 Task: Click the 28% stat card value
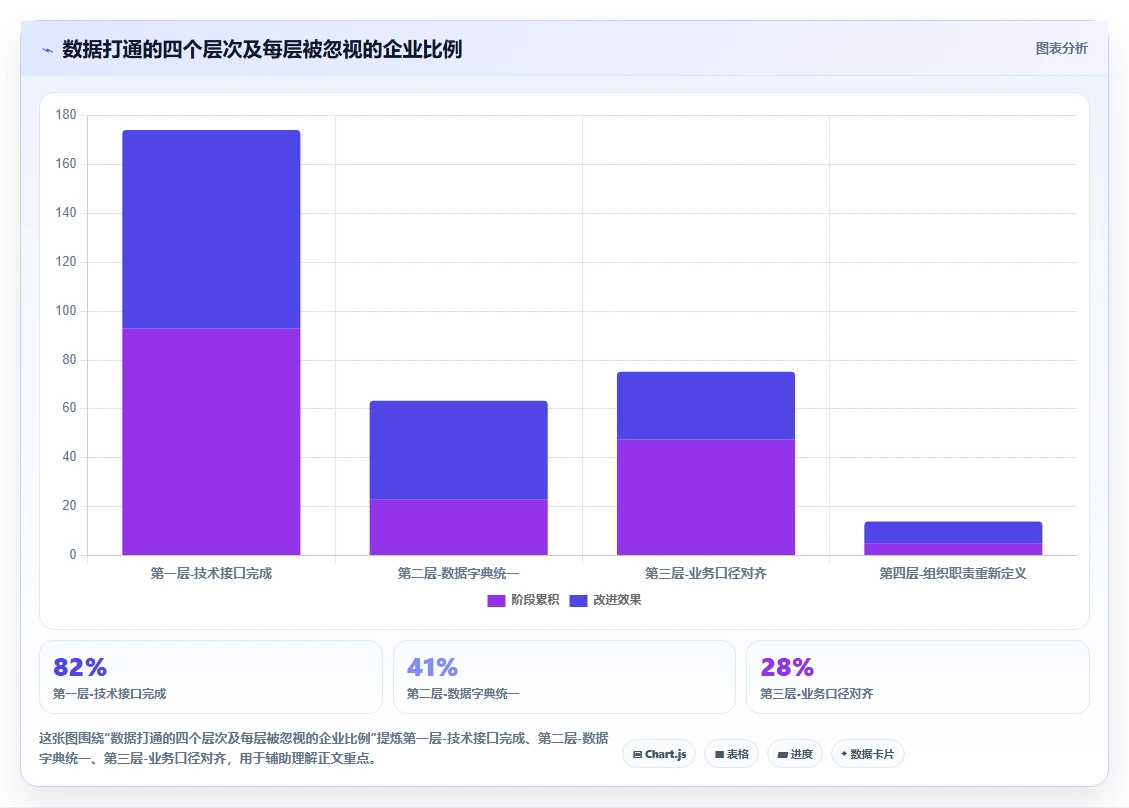click(787, 667)
